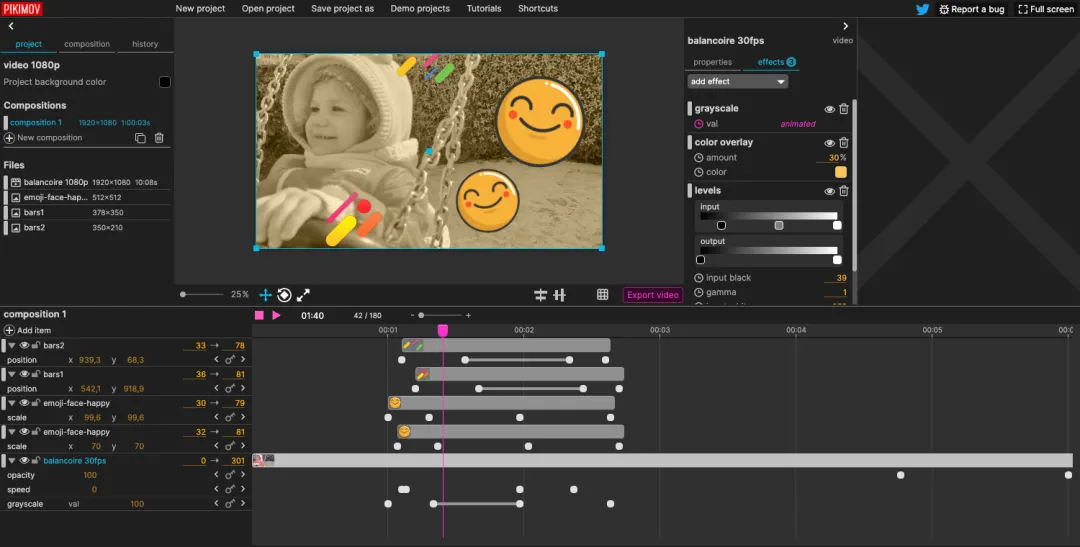1080x547 pixels.
Task: Collapse the balancoire 30fps layer triangle
Action: 12,461
